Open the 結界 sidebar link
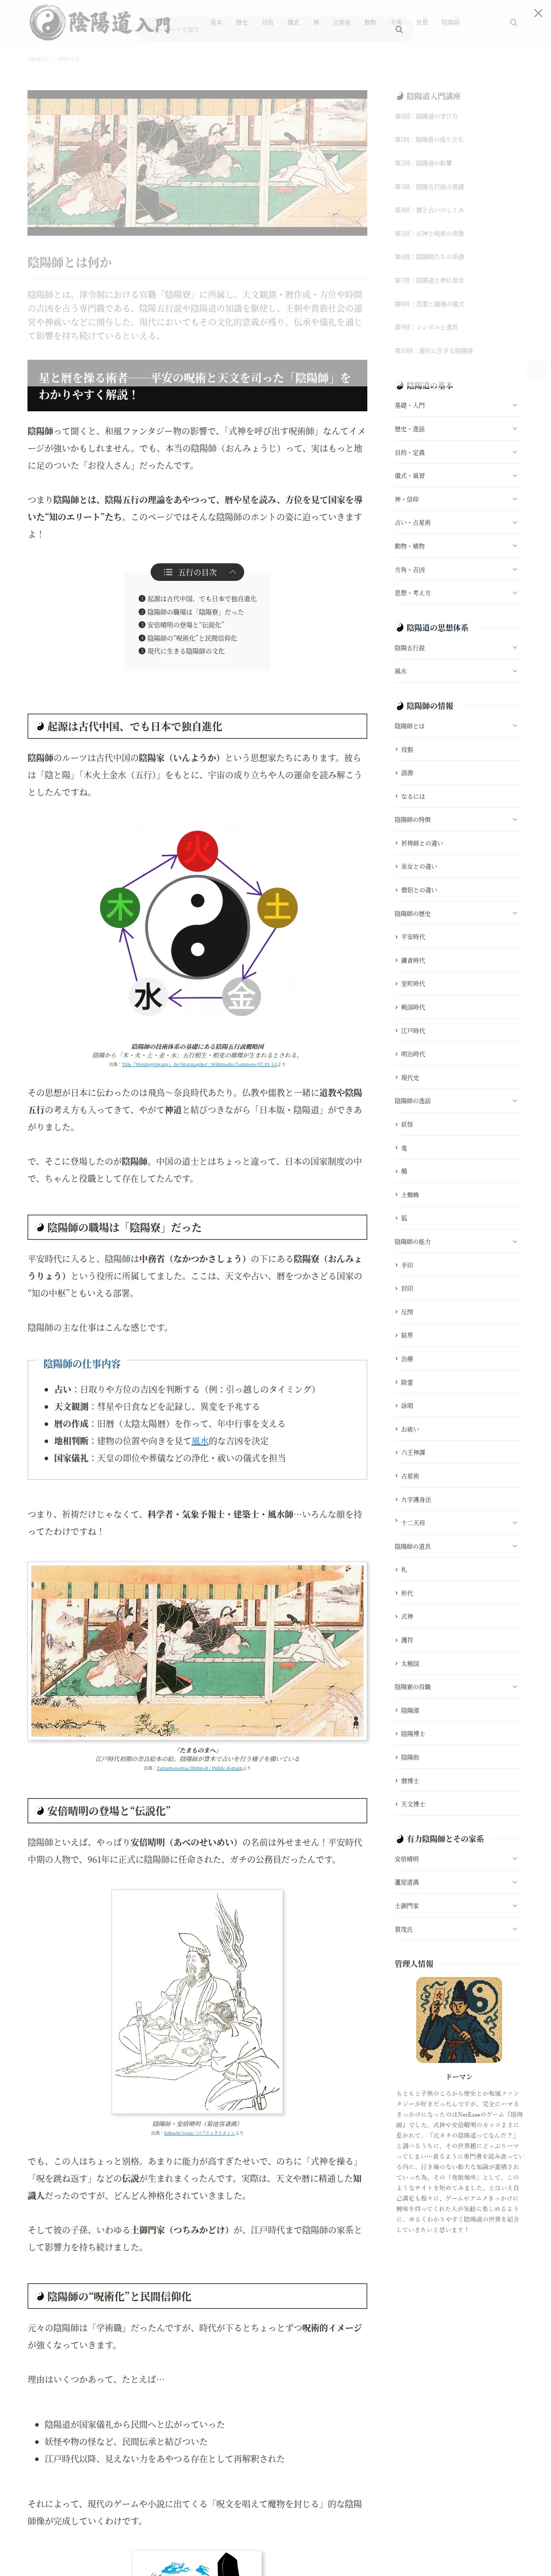The width and height of the screenshot is (551, 2576). pyautogui.click(x=407, y=1335)
